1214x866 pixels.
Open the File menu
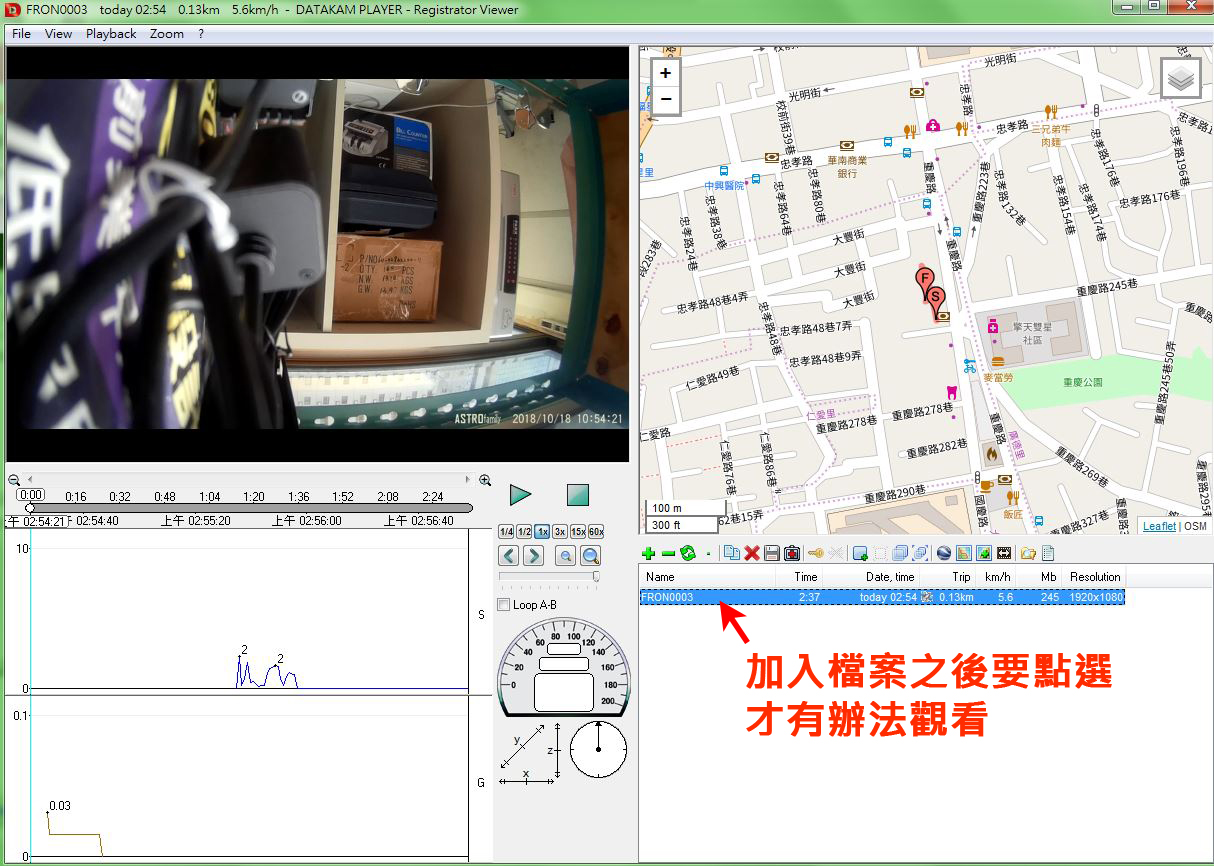pos(21,34)
